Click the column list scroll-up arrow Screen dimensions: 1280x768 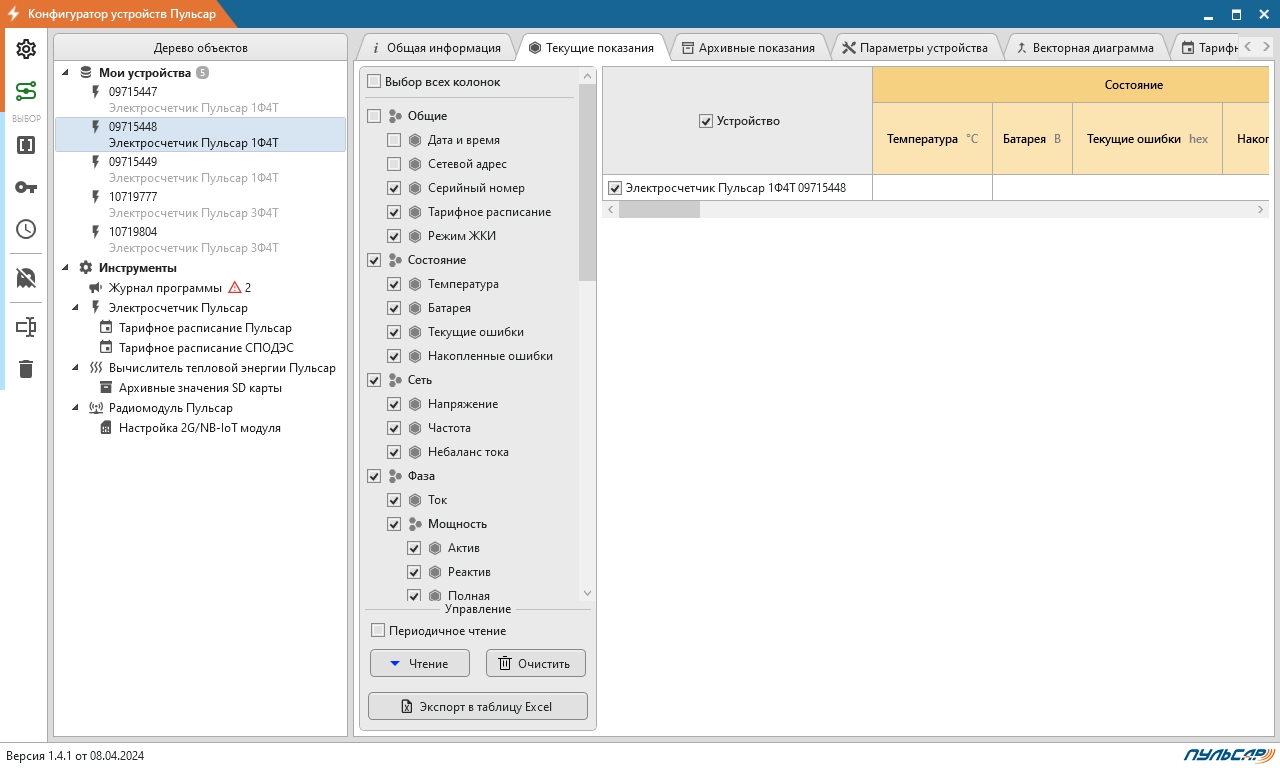(587, 76)
